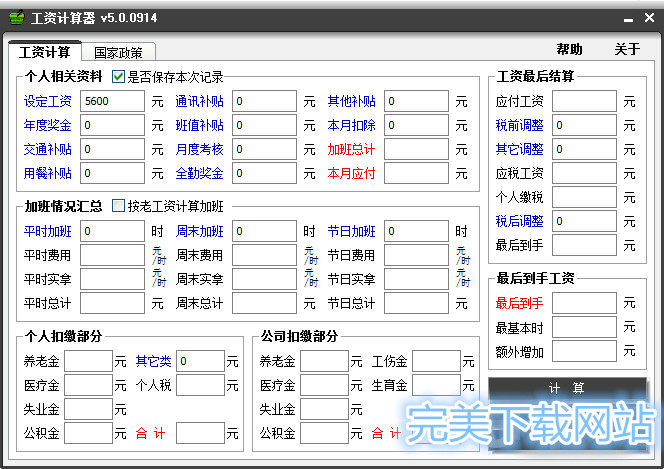This screenshot has height=469, width=664.
Task: Click the personal 养老金 field
Action: (89, 361)
